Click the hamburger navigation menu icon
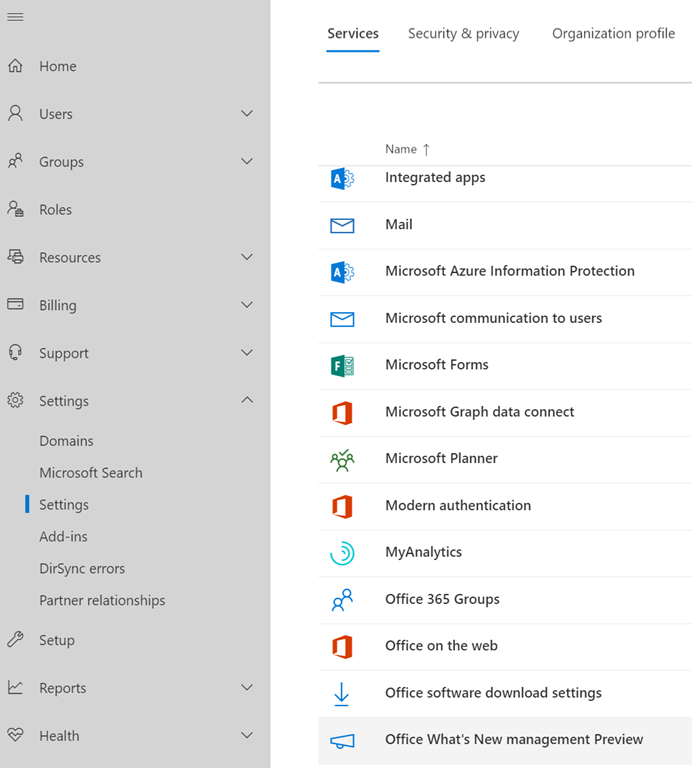Image resolution: width=692 pixels, height=768 pixels. pyautogui.click(x=16, y=18)
